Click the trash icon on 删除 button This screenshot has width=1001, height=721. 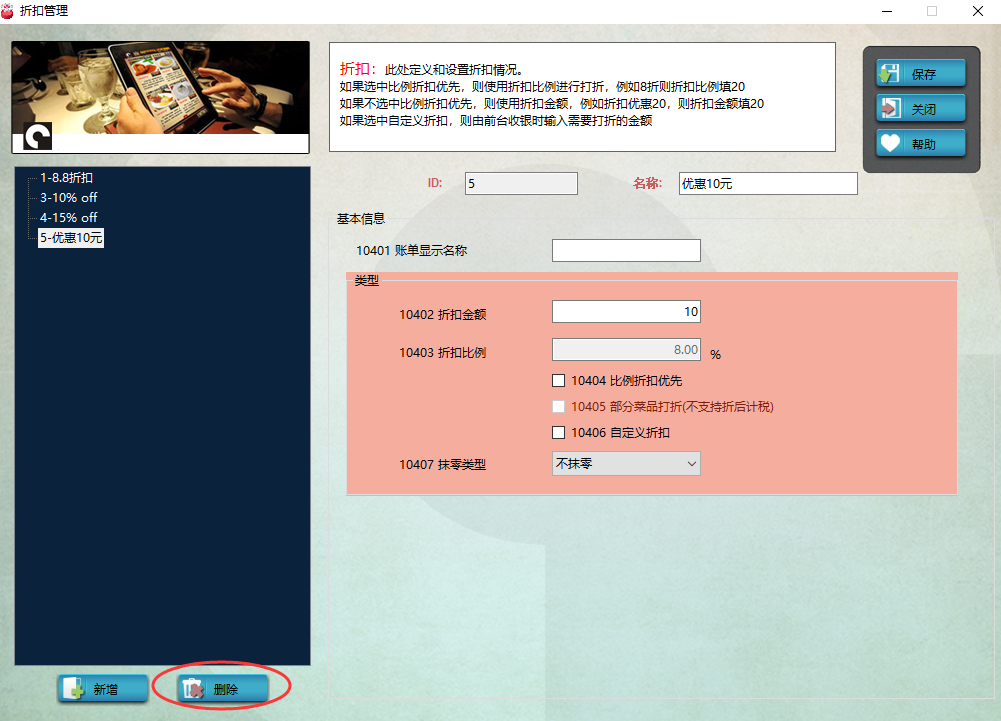pyautogui.click(x=192, y=689)
